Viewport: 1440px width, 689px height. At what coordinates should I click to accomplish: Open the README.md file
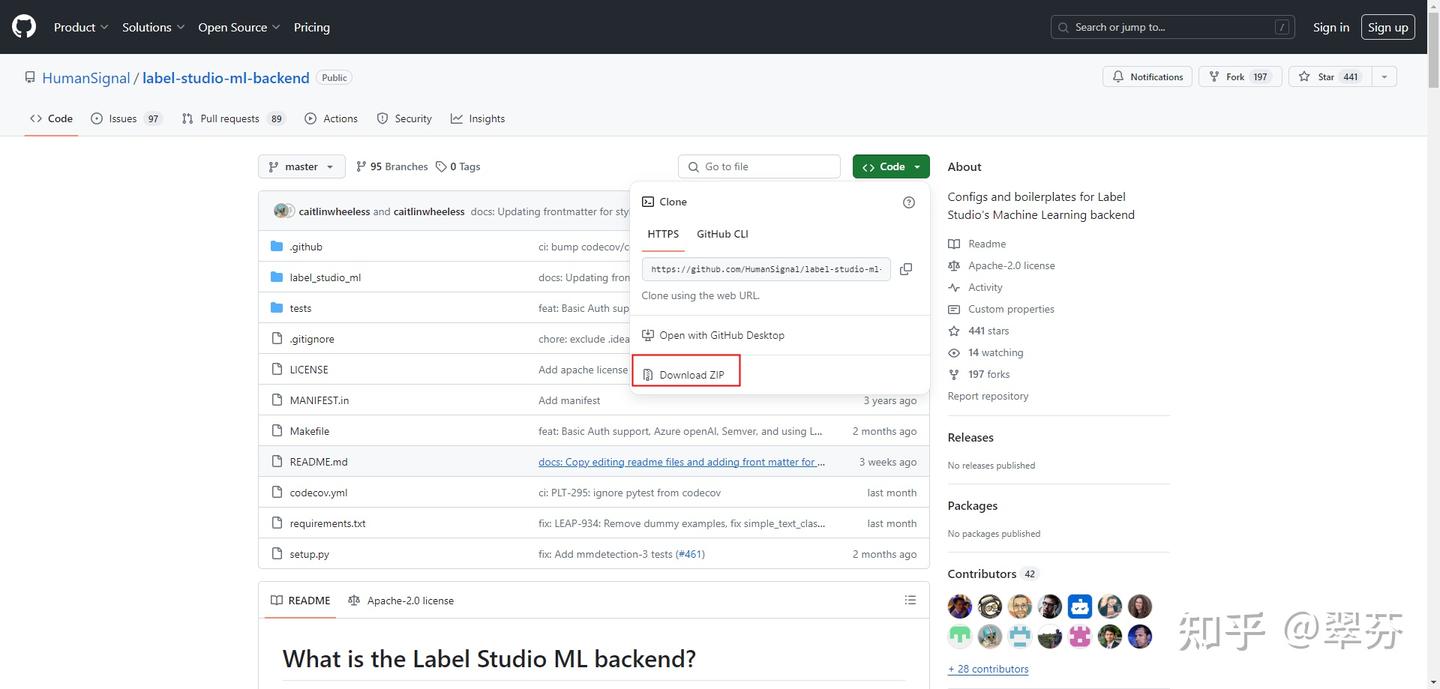click(318, 462)
